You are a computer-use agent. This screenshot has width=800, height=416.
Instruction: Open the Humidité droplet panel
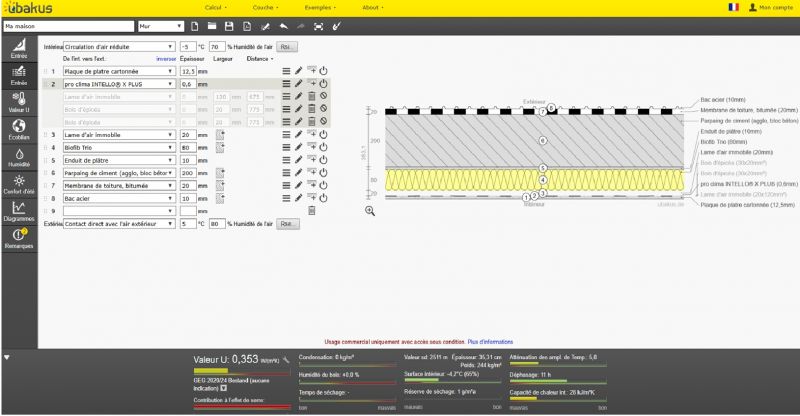[19, 157]
